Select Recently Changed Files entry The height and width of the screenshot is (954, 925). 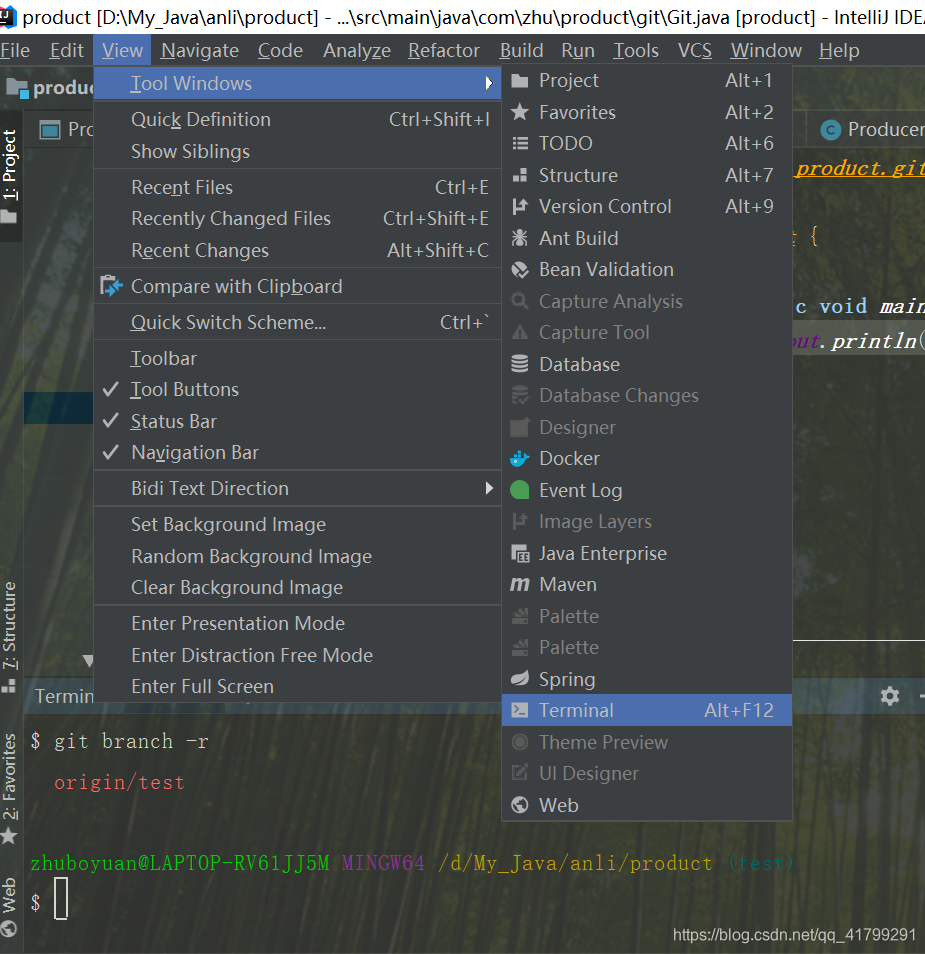tap(298, 218)
